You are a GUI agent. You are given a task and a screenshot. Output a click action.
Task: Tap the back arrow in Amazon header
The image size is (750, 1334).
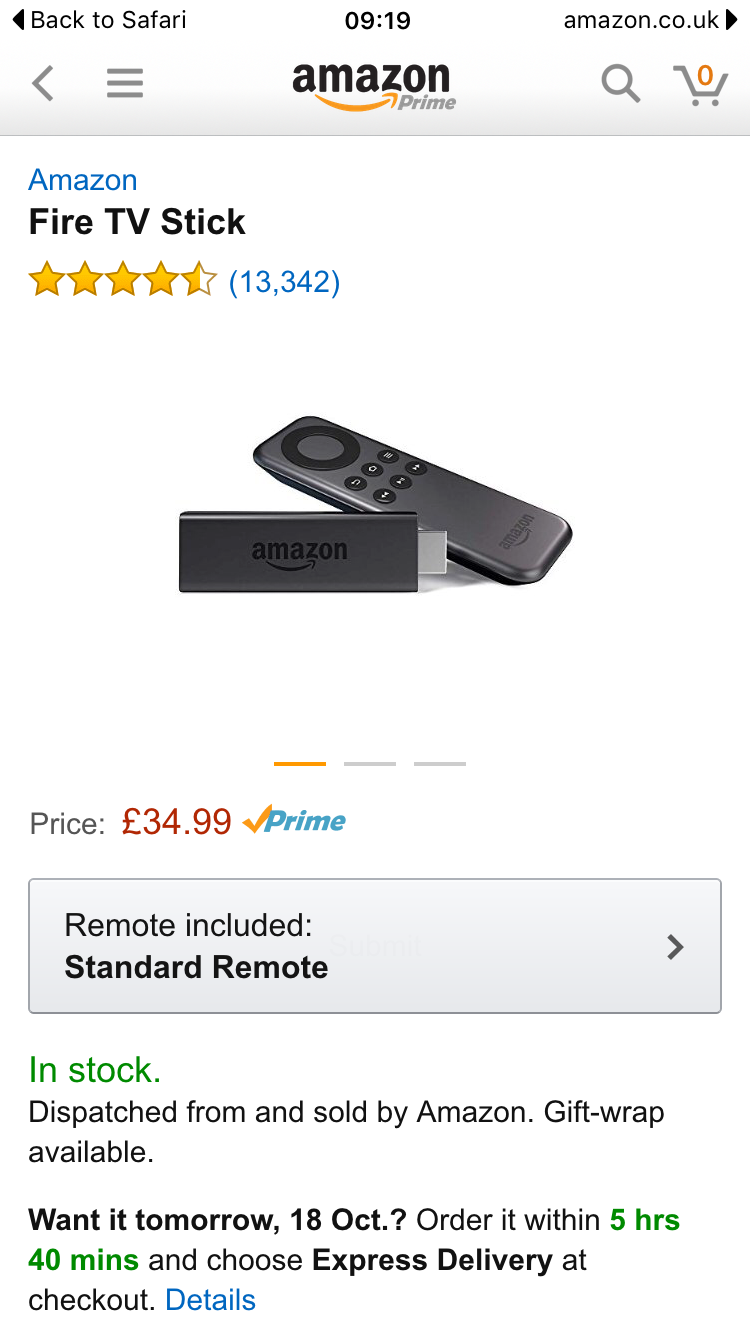coord(42,83)
